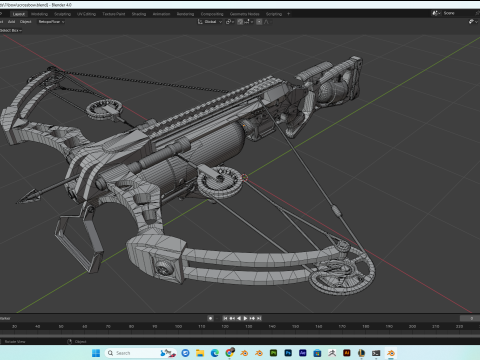Open ZBrush from the taskbar
Viewport: 480px width, 360px height.
(x=332, y=353)
